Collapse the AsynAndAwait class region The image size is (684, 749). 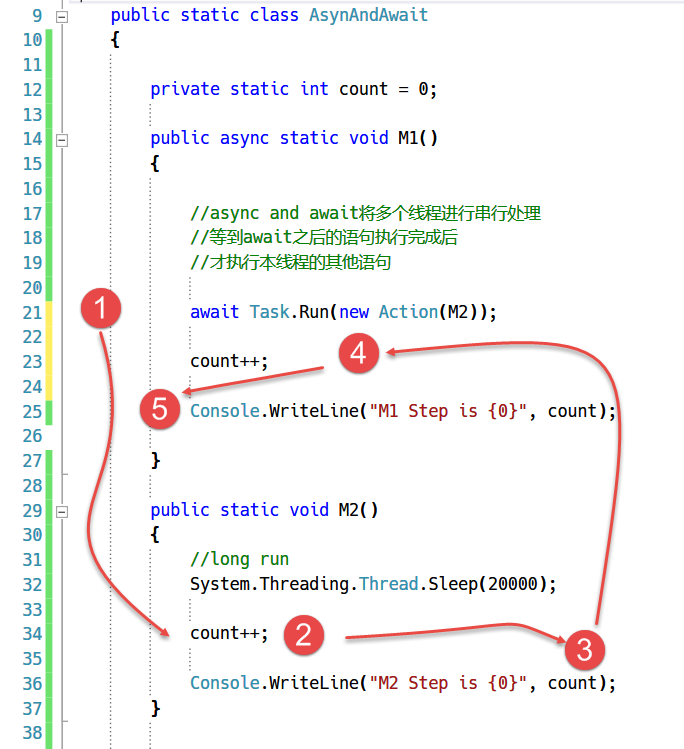click(62, 17)
